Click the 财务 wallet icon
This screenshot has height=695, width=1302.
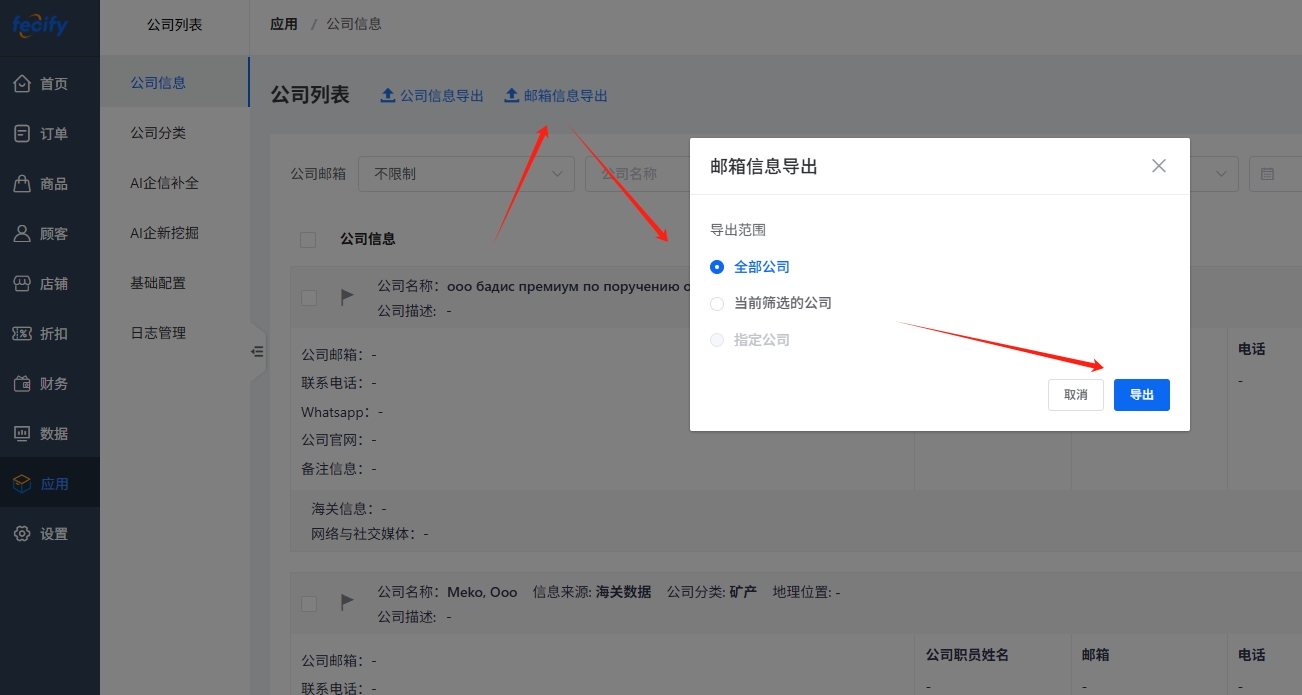(22, 384)
